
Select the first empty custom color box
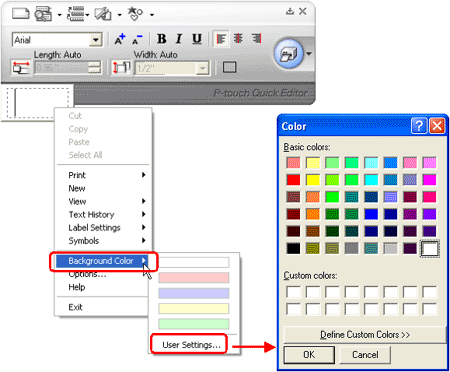[x=293, y=292]
